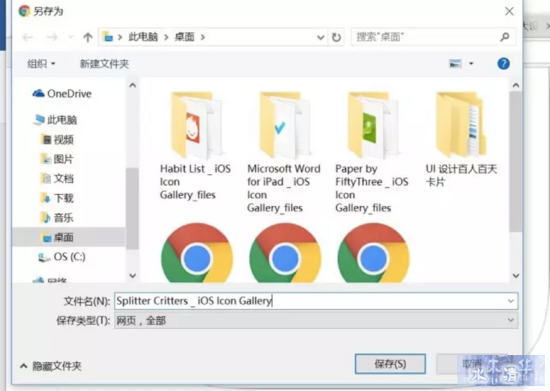
Task: Click the blue help question mark icon
Action: coord(503,64)
